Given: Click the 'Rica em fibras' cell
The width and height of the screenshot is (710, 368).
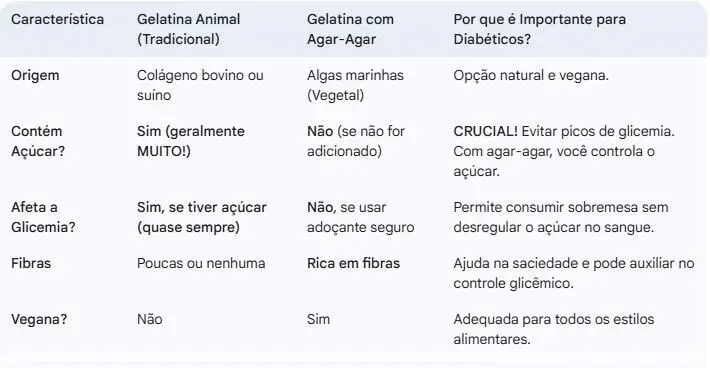Looking at the screenshot, I should point(354,263).
